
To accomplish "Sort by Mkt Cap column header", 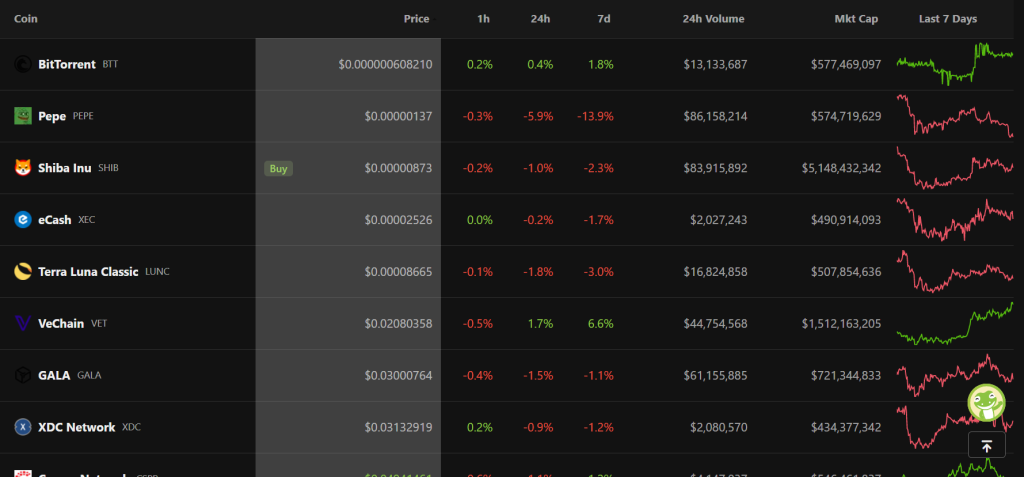I will pyautogui.click(x=857, y=19).
